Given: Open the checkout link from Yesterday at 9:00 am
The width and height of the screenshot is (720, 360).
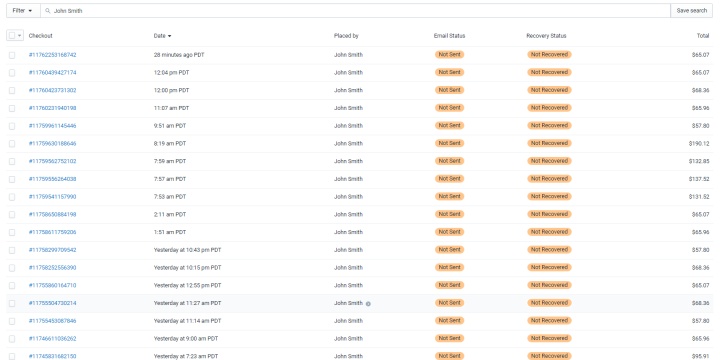Looking at the screenshot, I should pyautogui.click(x=52, y=338).
